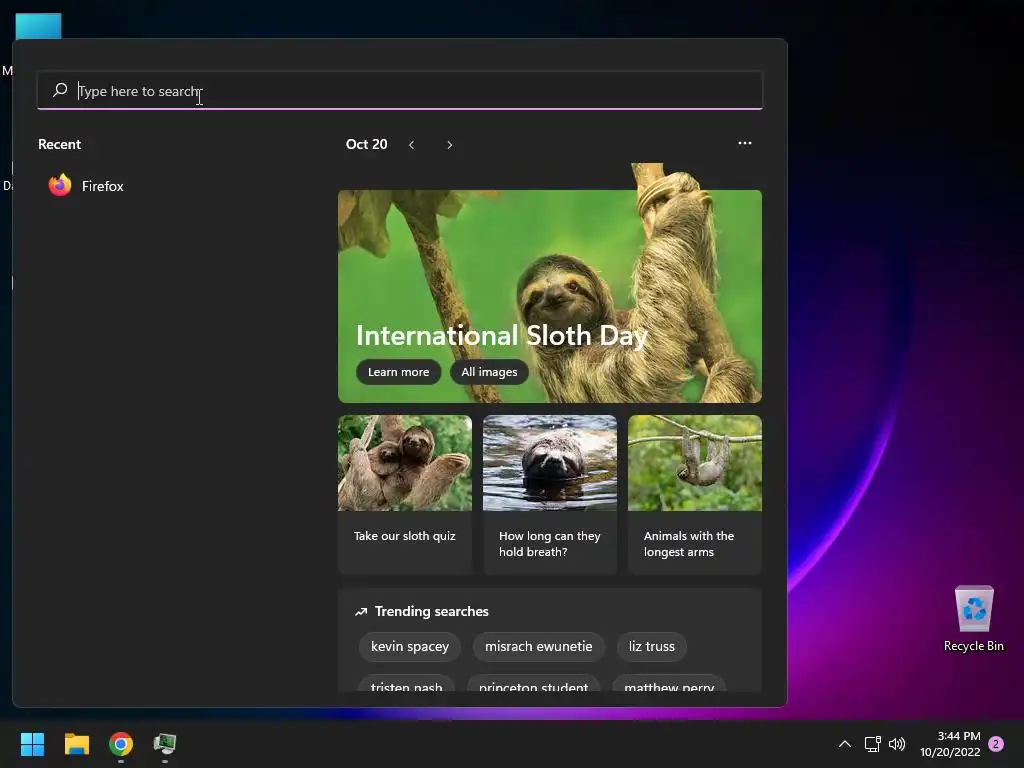Open the Windows Start button
Image resolution: width=1024 pixels, height=768 pixels.
32,744
